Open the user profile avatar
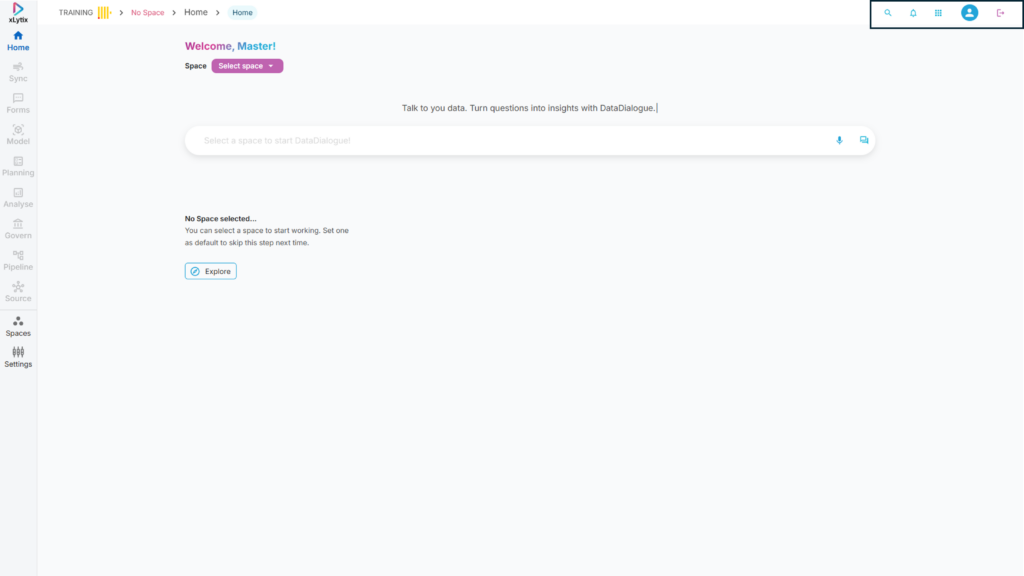1024x576 pixels. coord(969,13)
